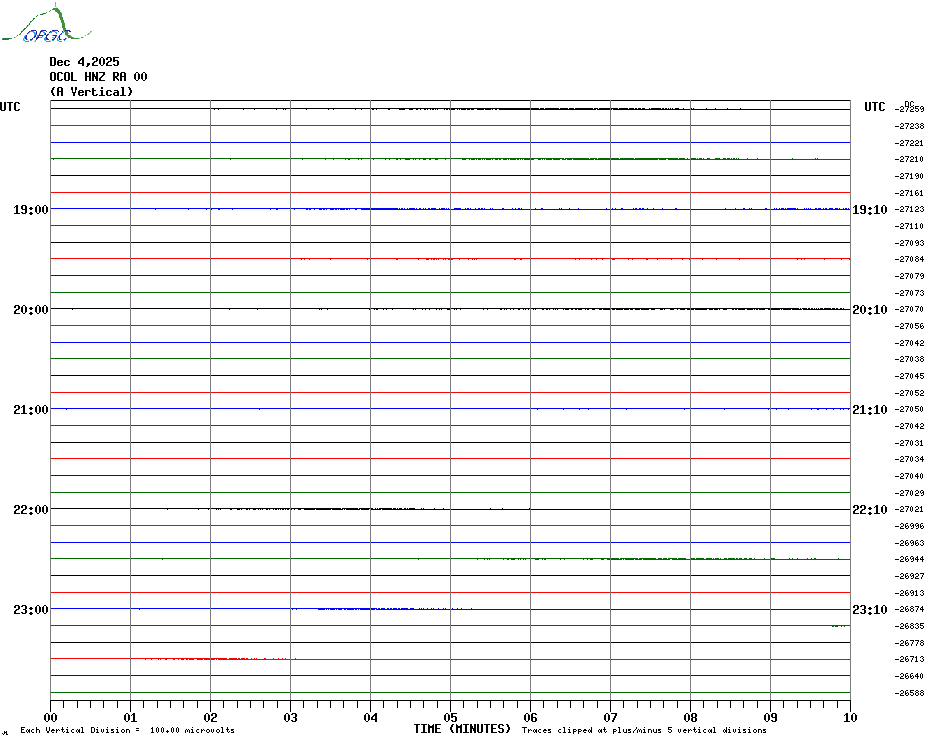The height and width of the screenshot is (744, 930).
Task: Click the 'Traces clipped' footer note
Action: [644, 730]
